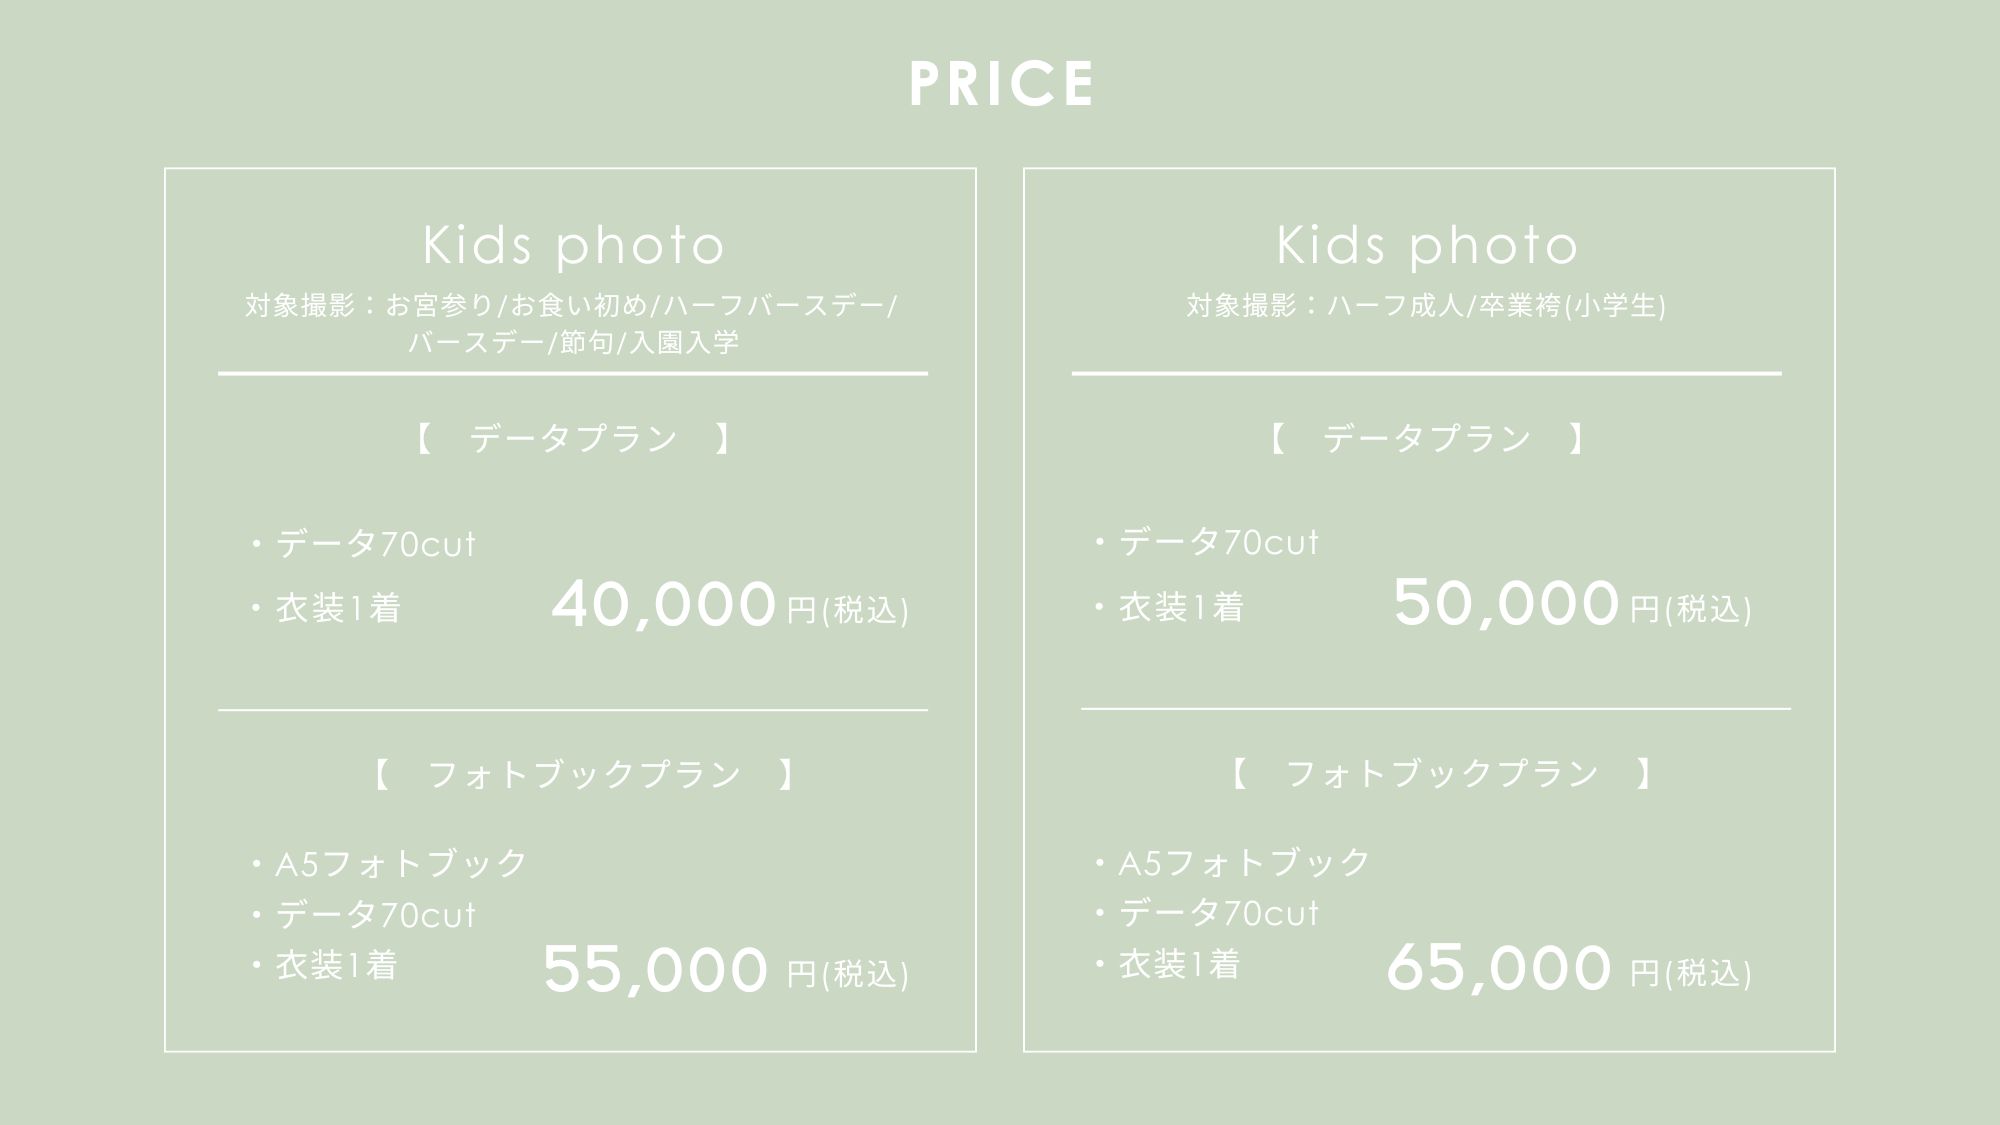This screenshot has height=1125, width=2000.
Task: Click the ハーフ成人/卒業袴(小学生) subtitle text
Action: (x=1426, y=305)
